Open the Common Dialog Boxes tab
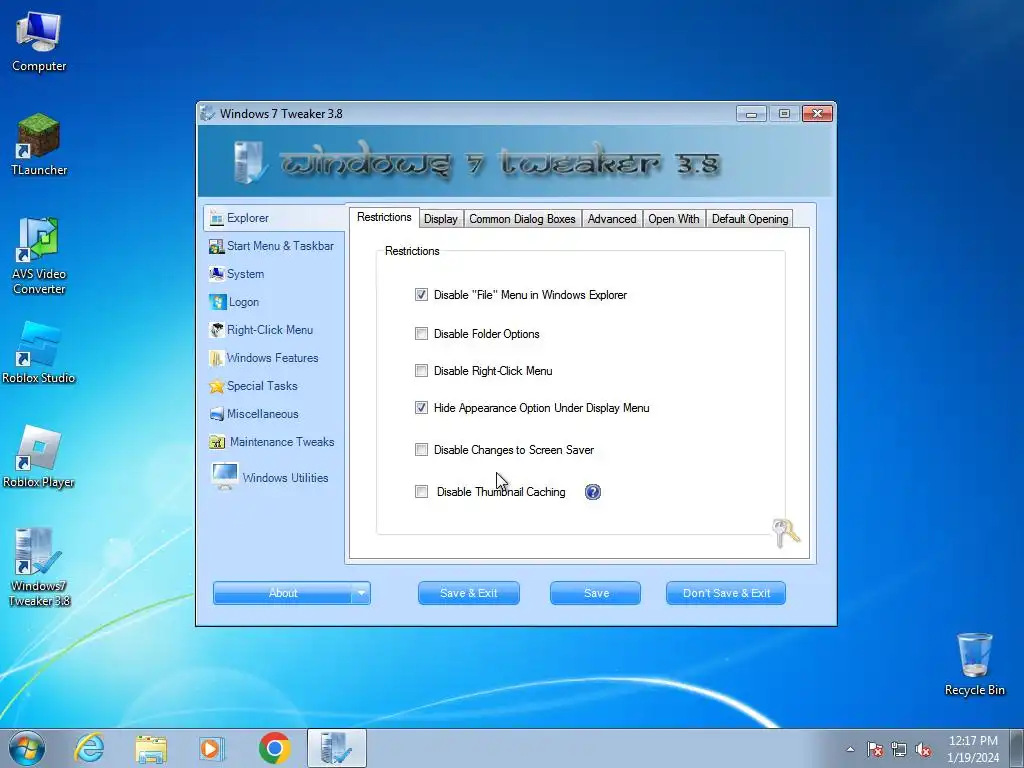The width and height of the screenshot is (1024, 768). click(x=522, y=219)
